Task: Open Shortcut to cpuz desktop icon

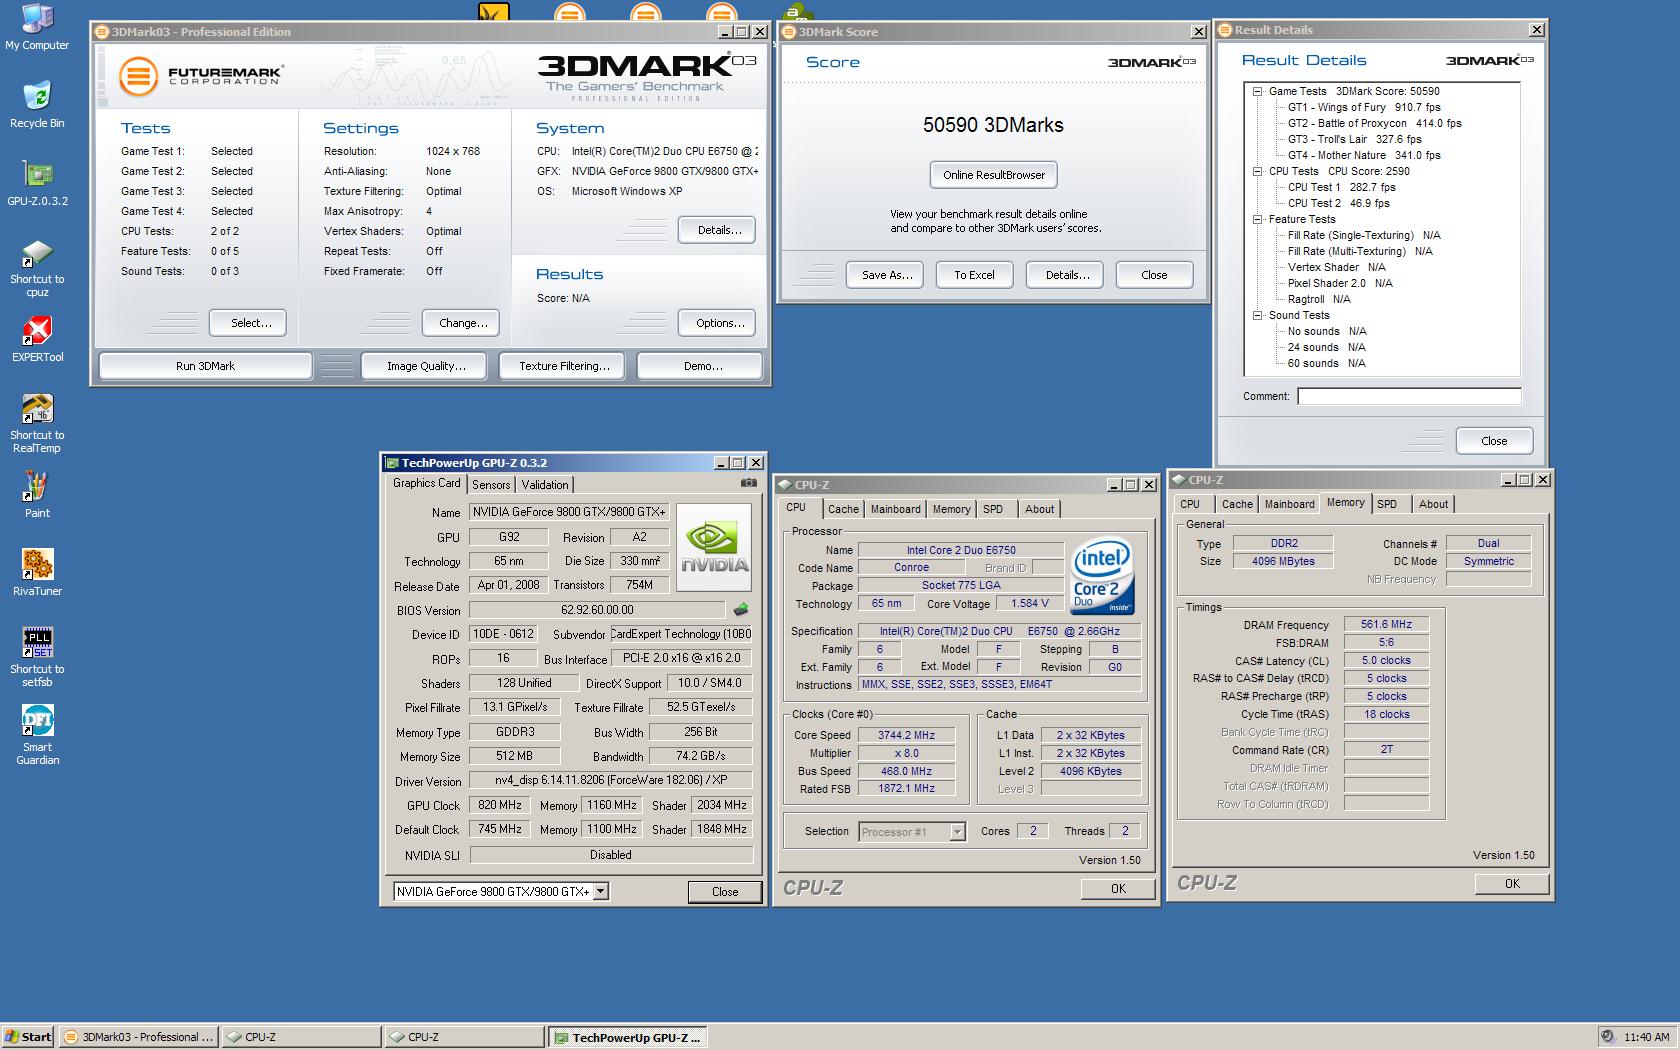Action: click(x=37, y=268)
